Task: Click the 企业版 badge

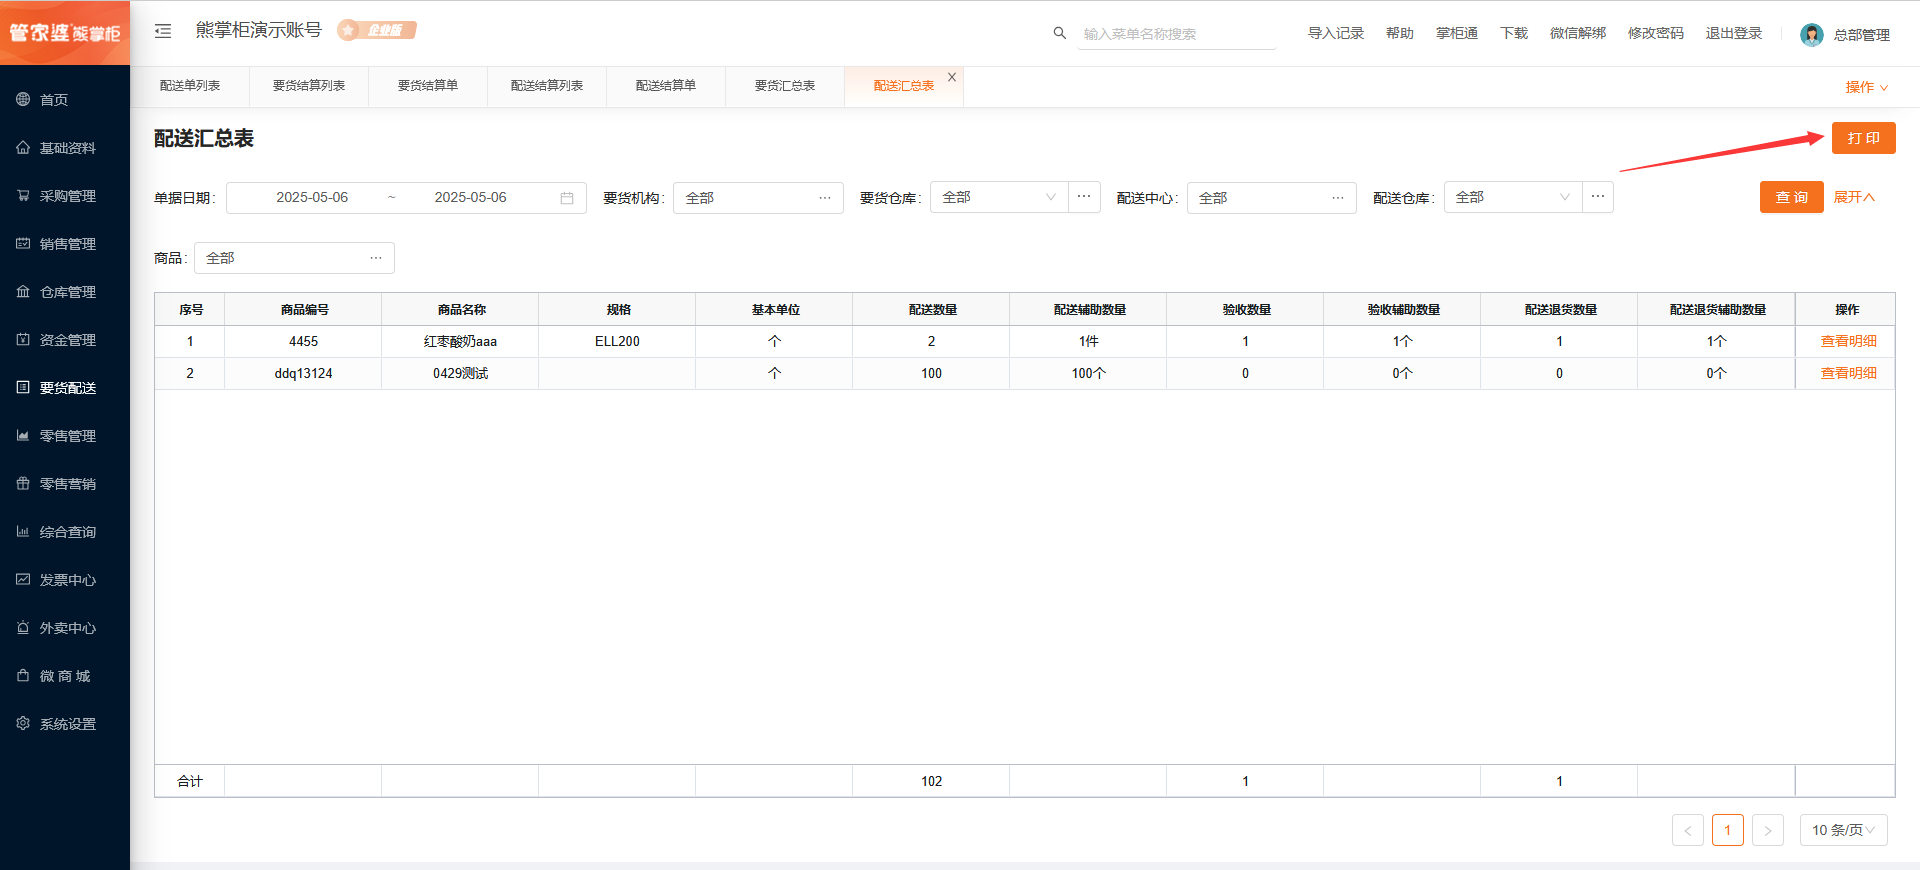Action: 377,30
